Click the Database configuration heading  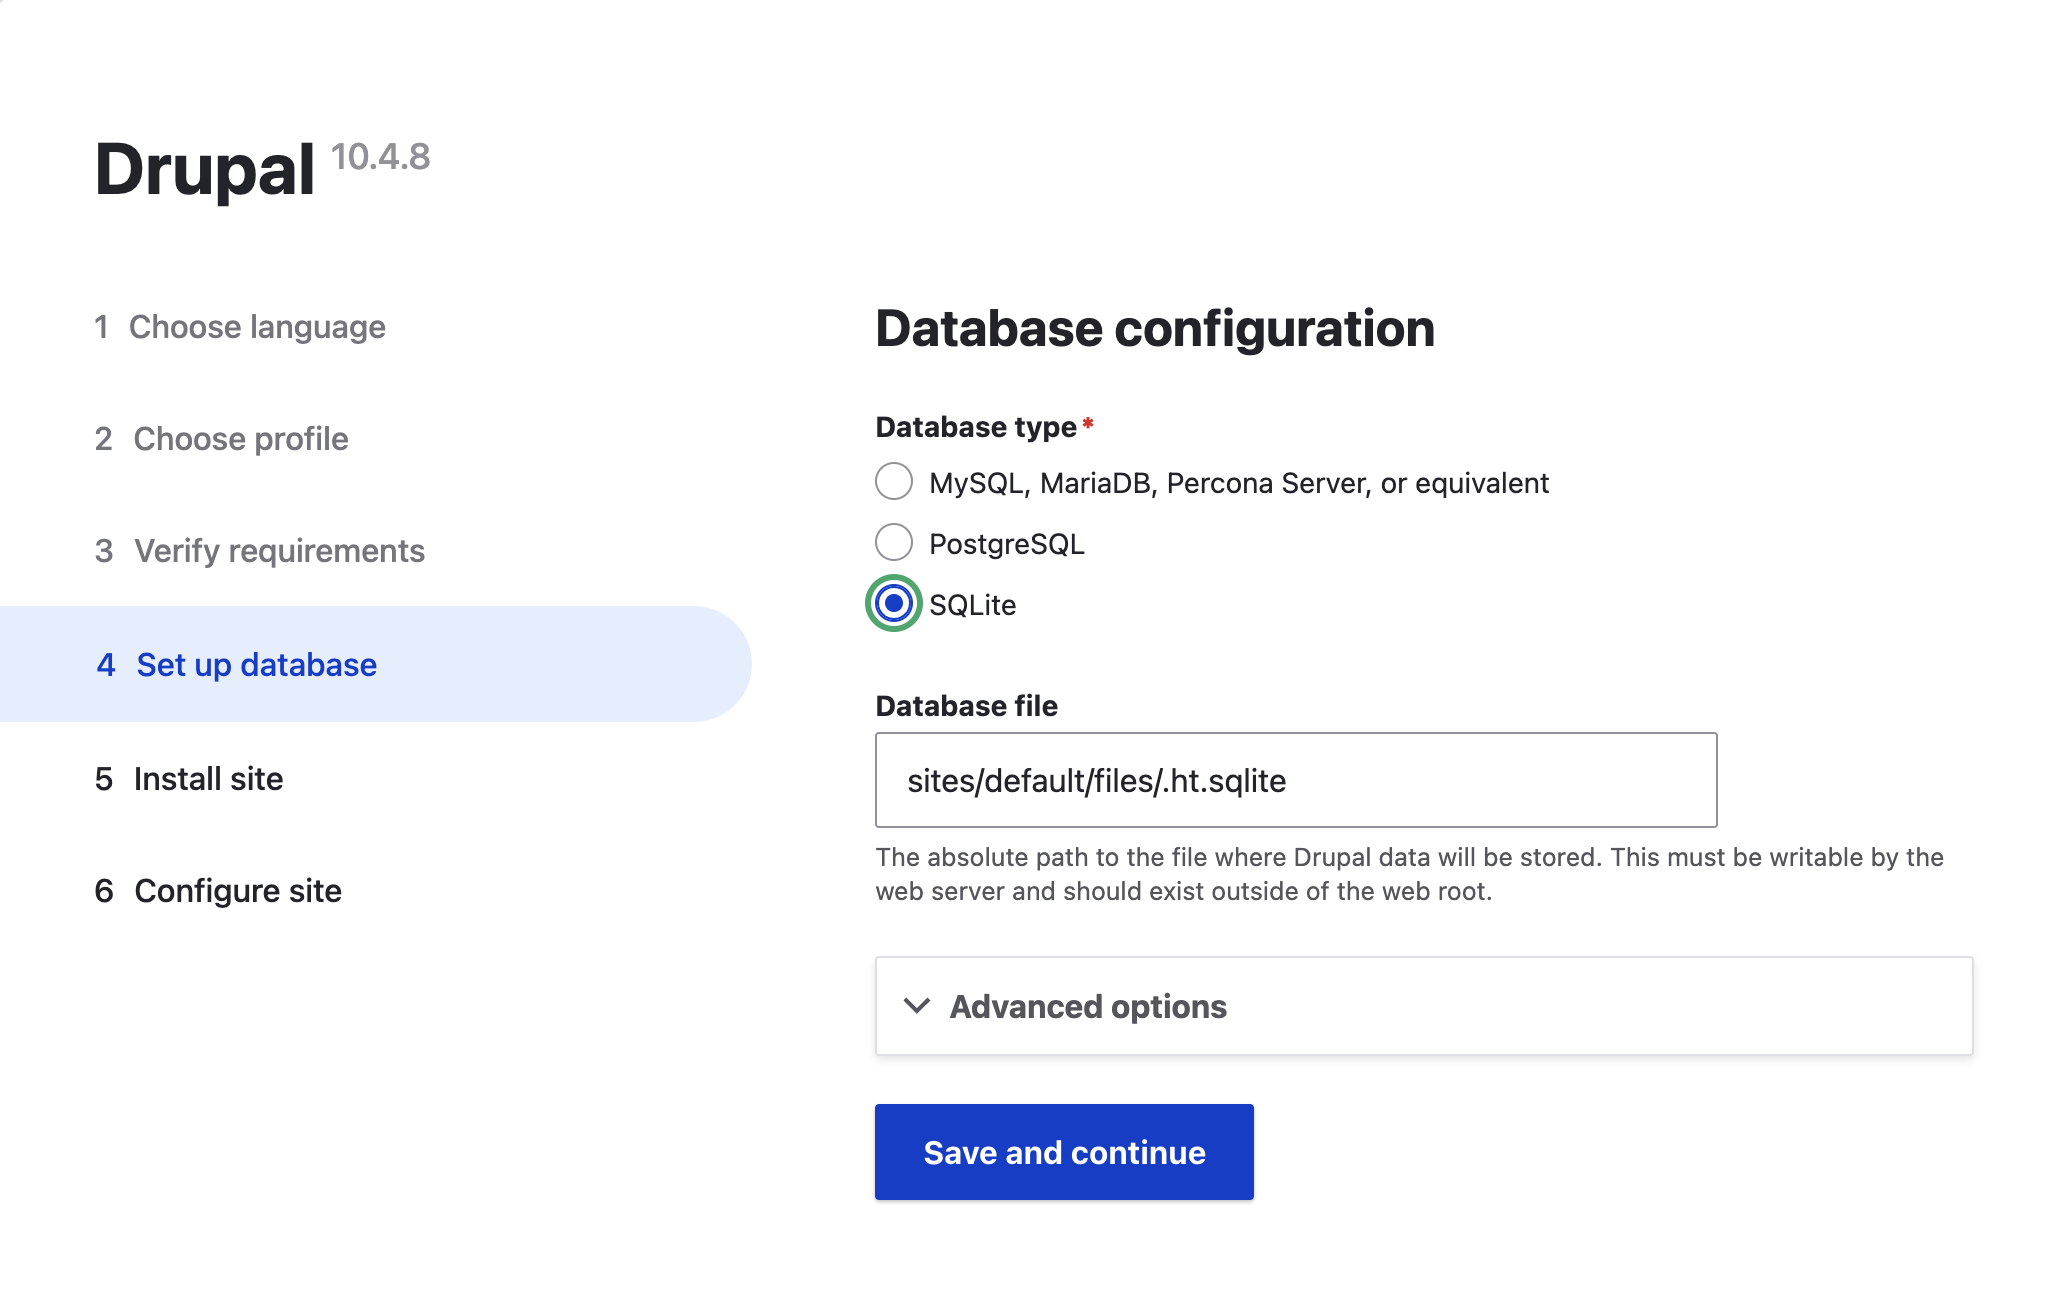point(1155,329)
